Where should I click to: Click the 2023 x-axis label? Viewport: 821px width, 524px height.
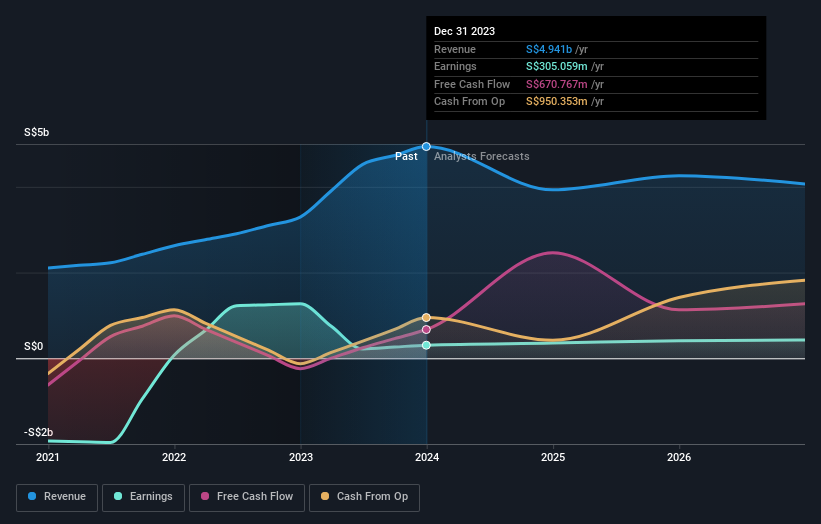[301, 458]
